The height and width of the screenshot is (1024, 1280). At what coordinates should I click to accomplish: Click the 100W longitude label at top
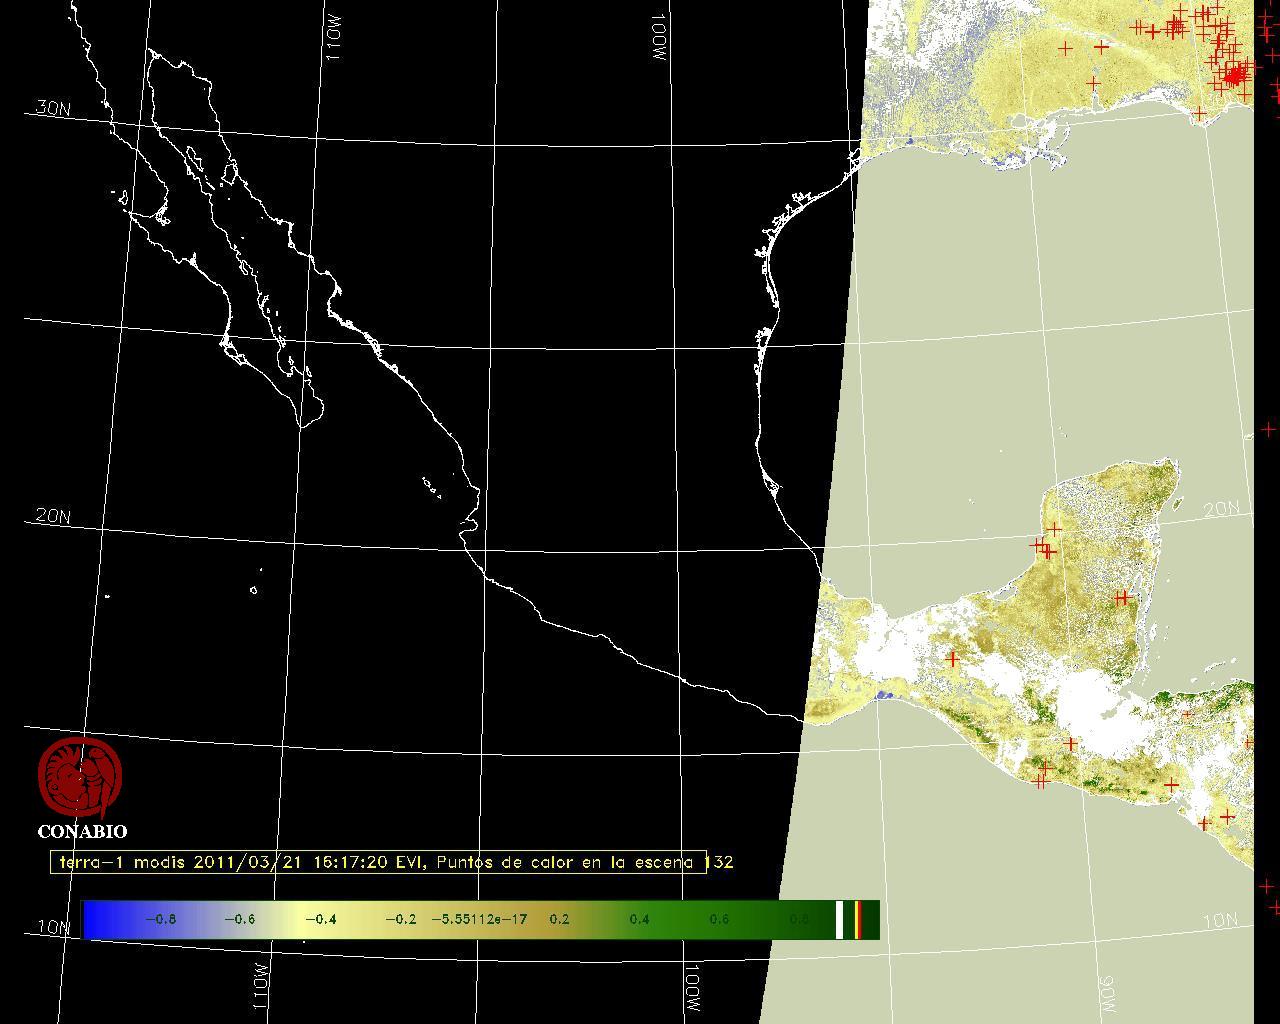(x=658, y=40)
